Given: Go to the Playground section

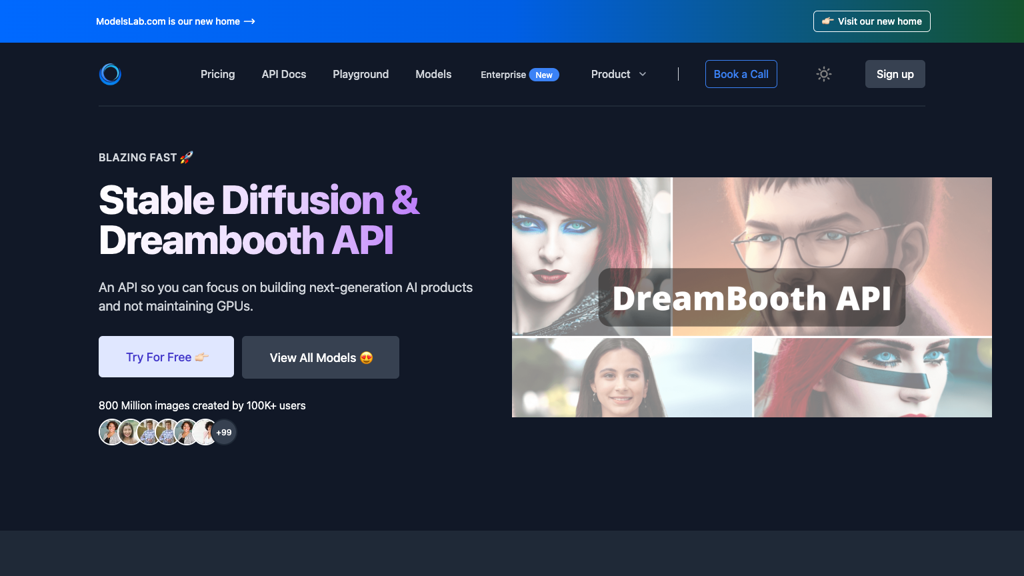Looking at the screenshot, I should [x=360, y=74].
